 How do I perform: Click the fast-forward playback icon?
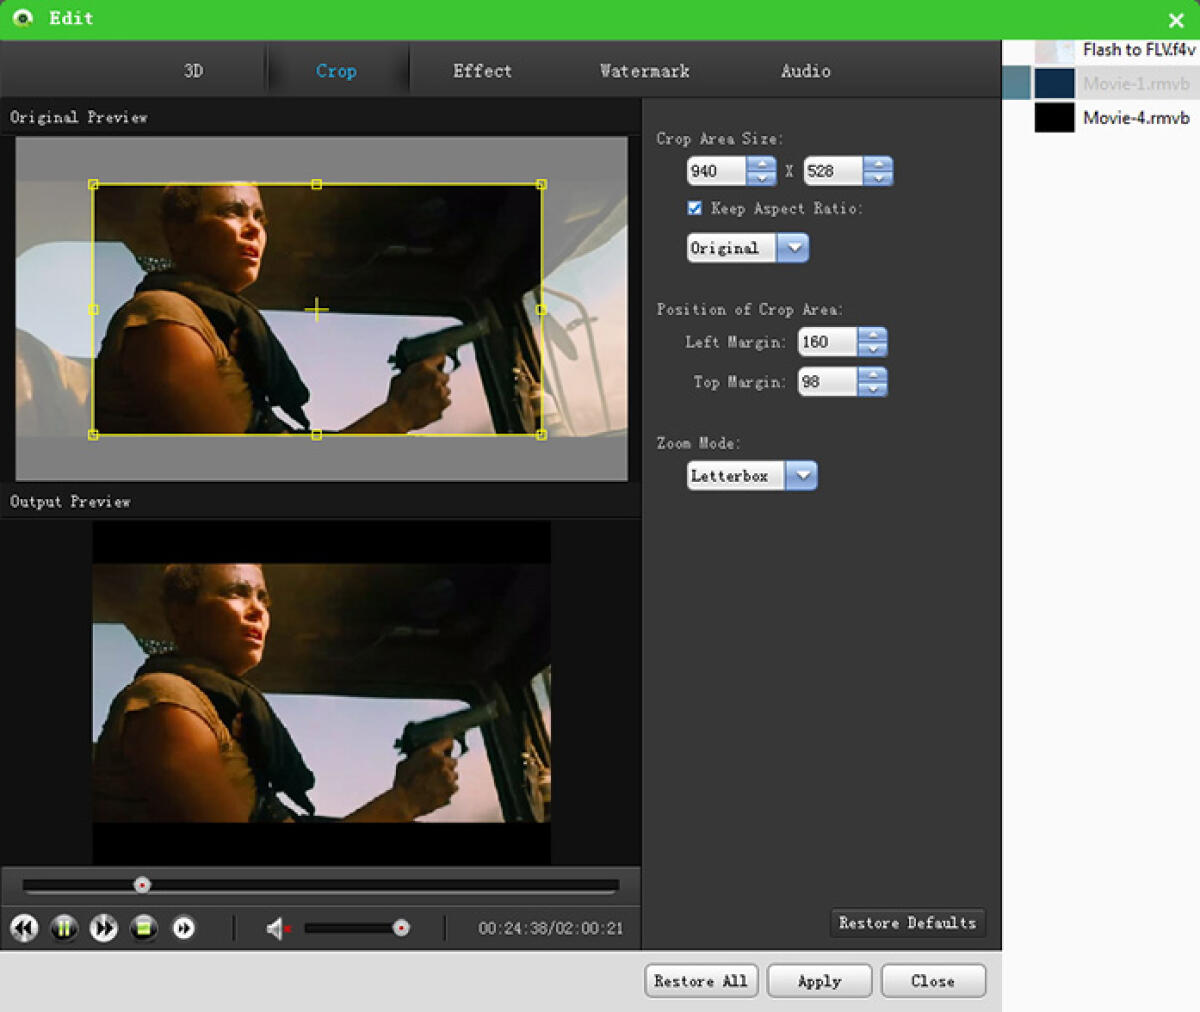104,928
